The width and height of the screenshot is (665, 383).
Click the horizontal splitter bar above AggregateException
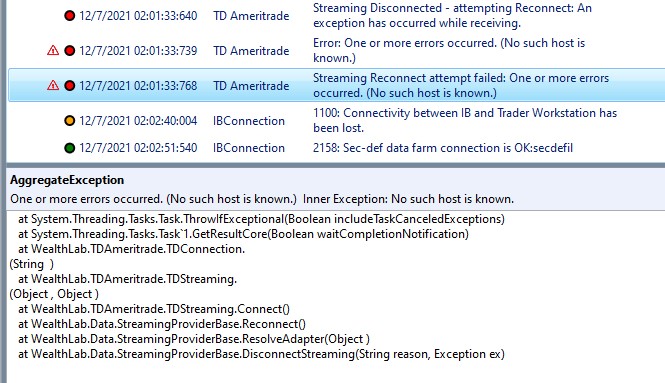[x=335, y=166]
